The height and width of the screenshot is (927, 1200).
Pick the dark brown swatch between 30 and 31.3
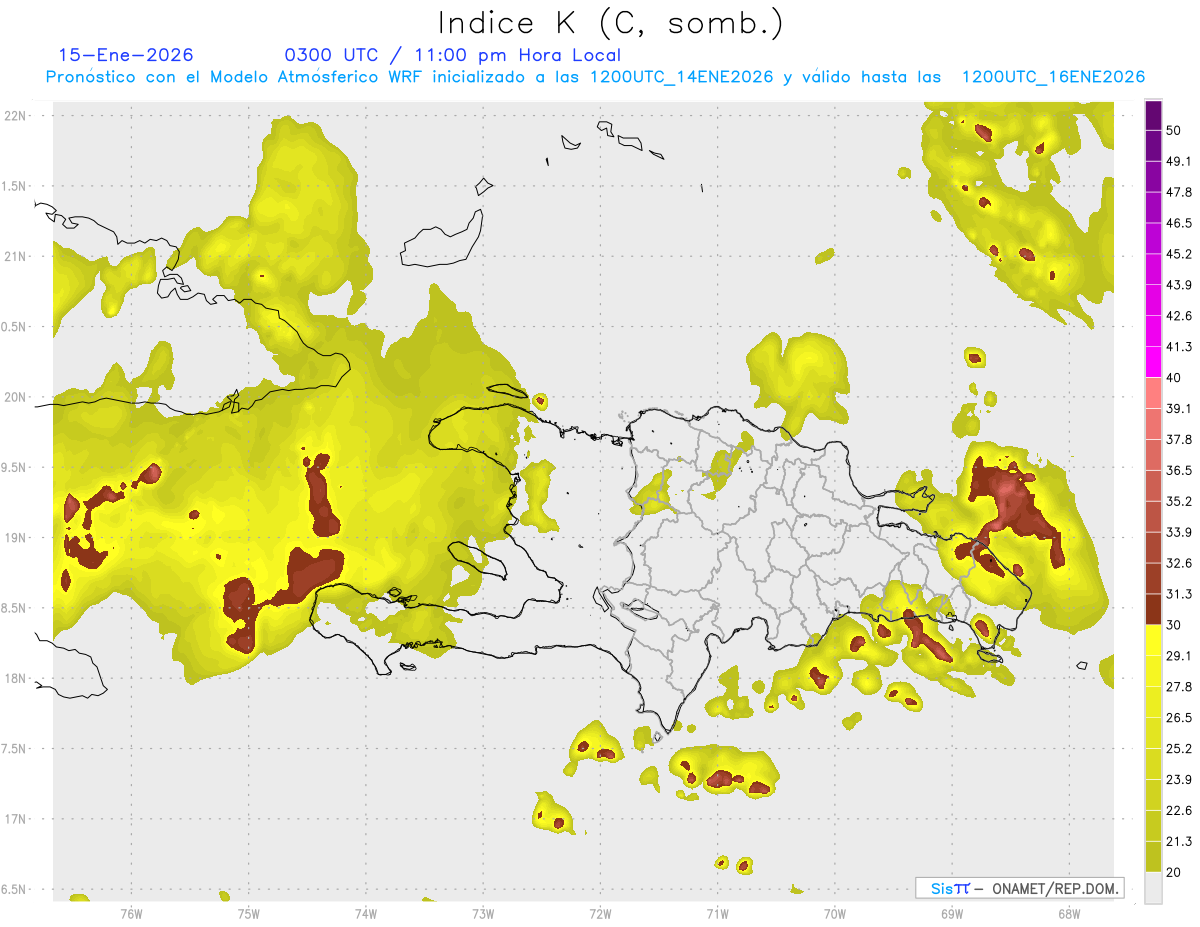(1153, 609)
